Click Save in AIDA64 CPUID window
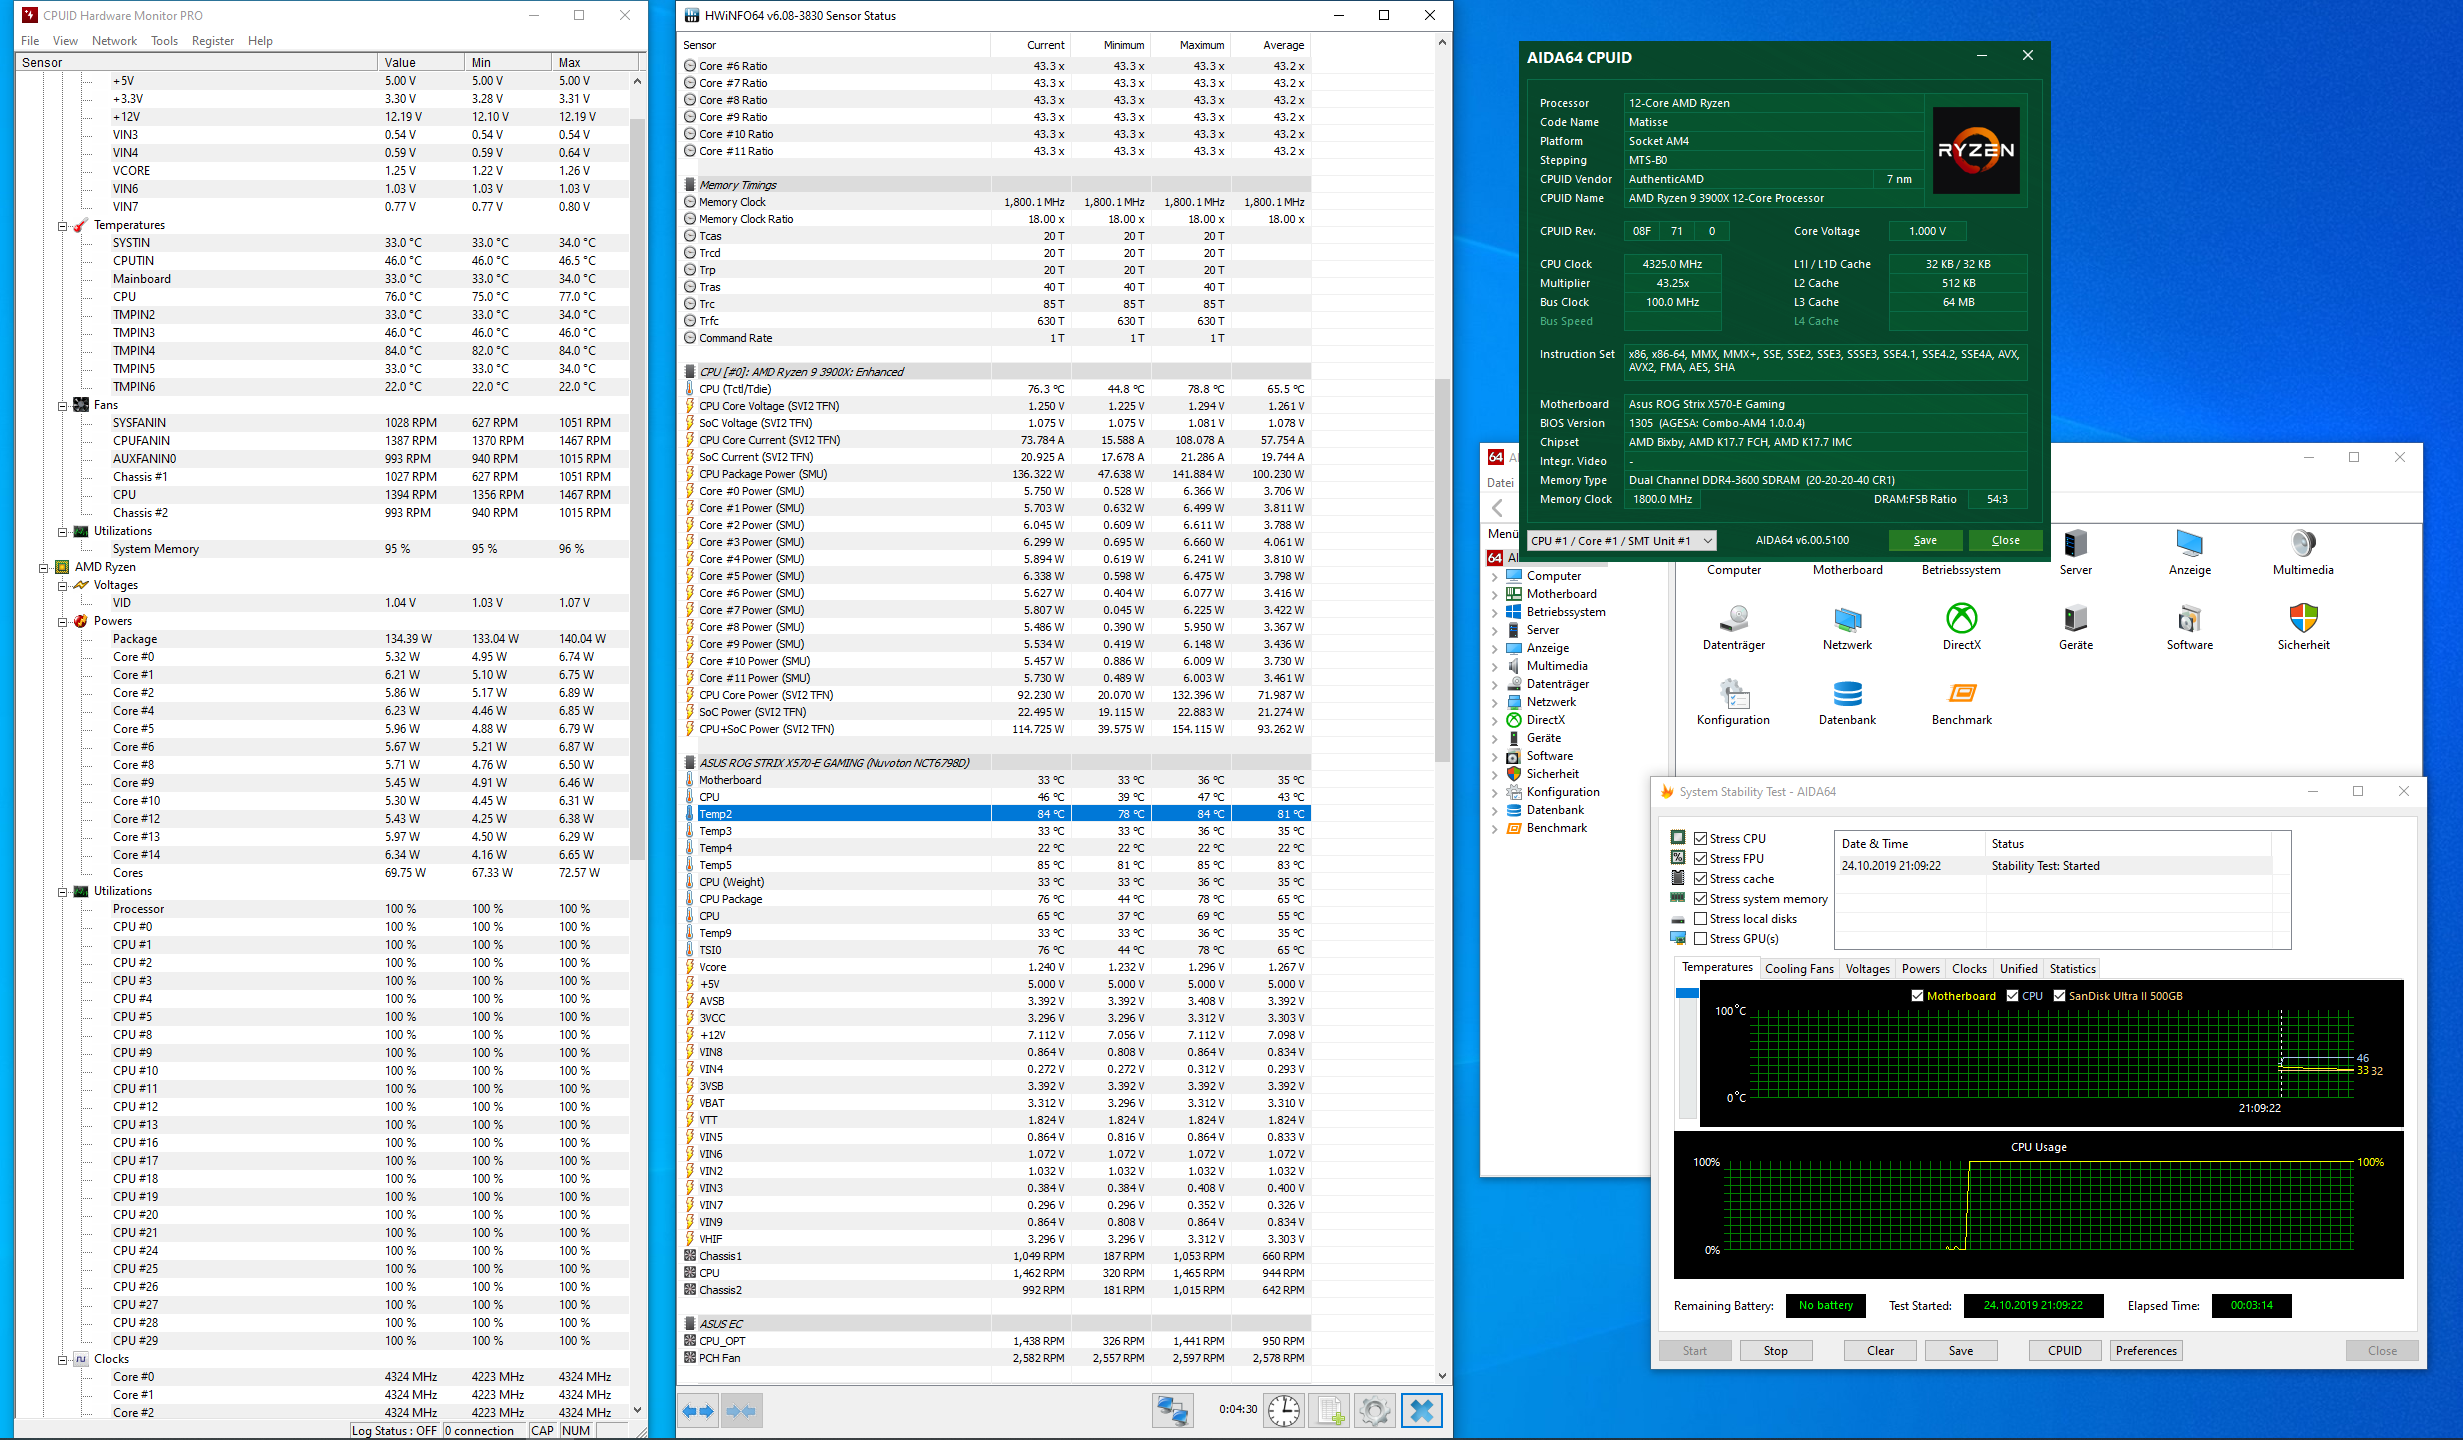 coord(1925,540)
